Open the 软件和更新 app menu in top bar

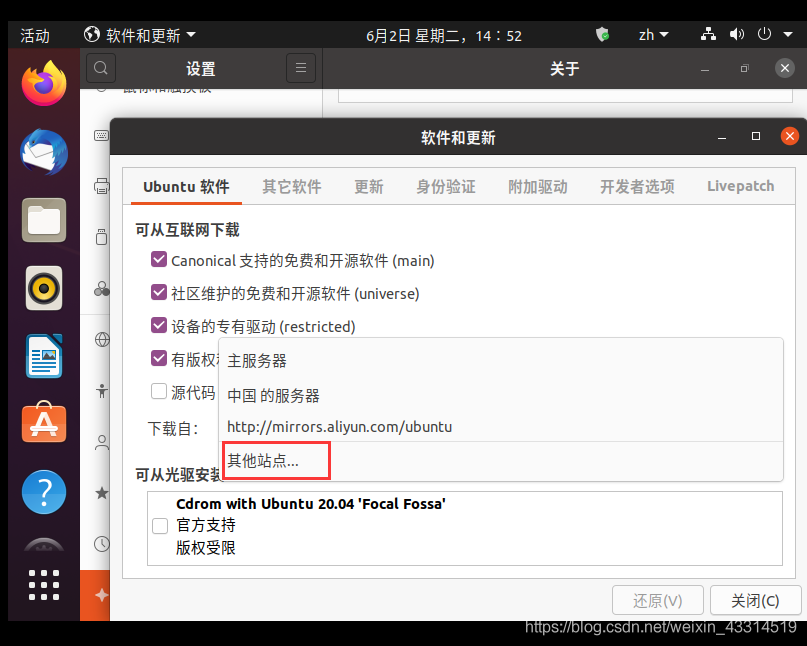click(140, 35)
